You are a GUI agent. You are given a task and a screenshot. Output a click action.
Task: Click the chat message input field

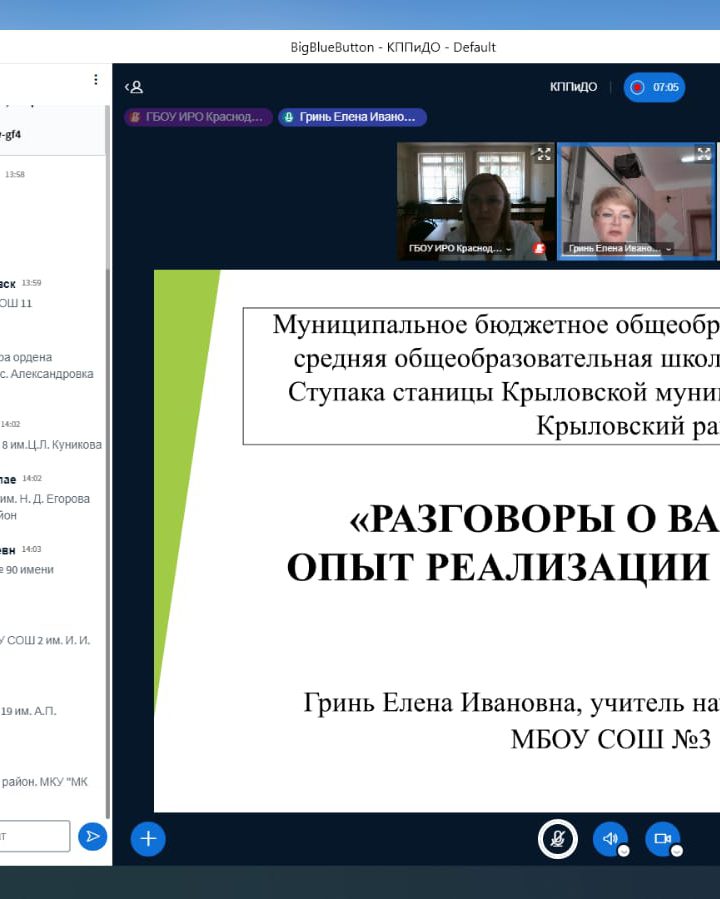[x=35, y=836]
